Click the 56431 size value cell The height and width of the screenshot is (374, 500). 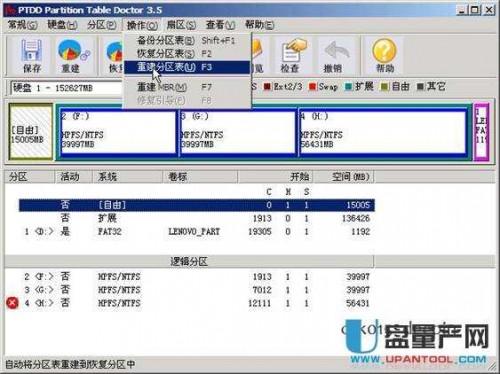pyautogui.click(x=358, y=303)
